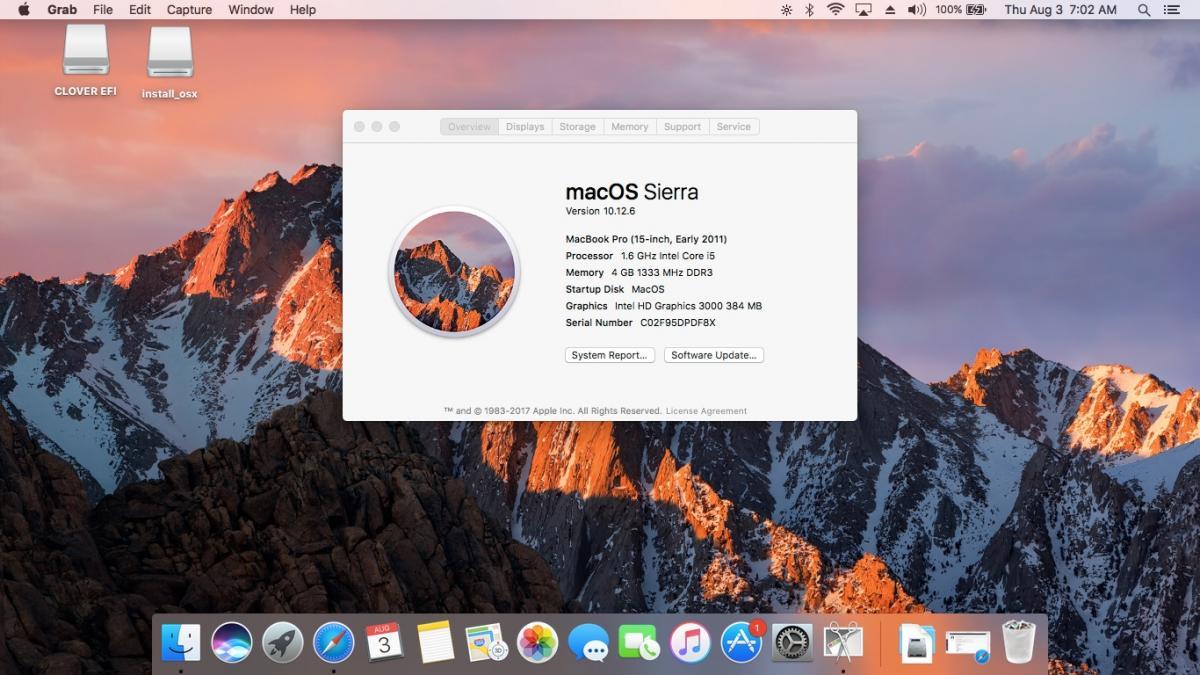The height and width of the screenshot is (675, 1200).
Task: Select the Memory tab
Action: (x=630, y=127)
